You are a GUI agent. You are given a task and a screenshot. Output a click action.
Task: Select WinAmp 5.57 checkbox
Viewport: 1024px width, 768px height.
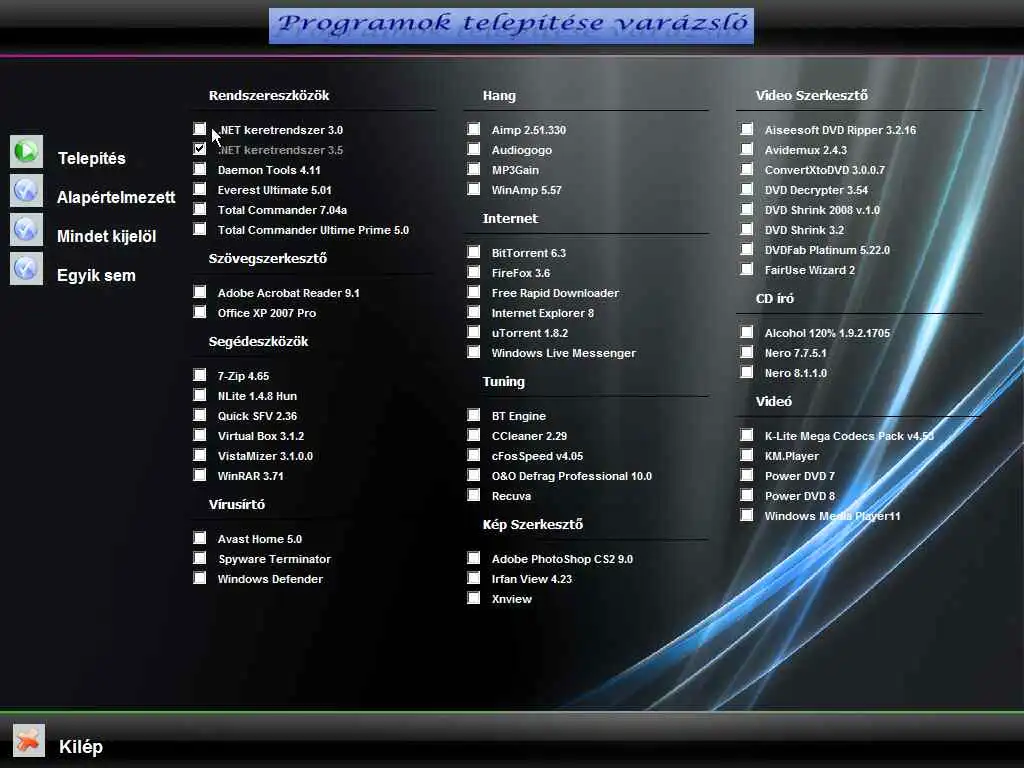474,189
